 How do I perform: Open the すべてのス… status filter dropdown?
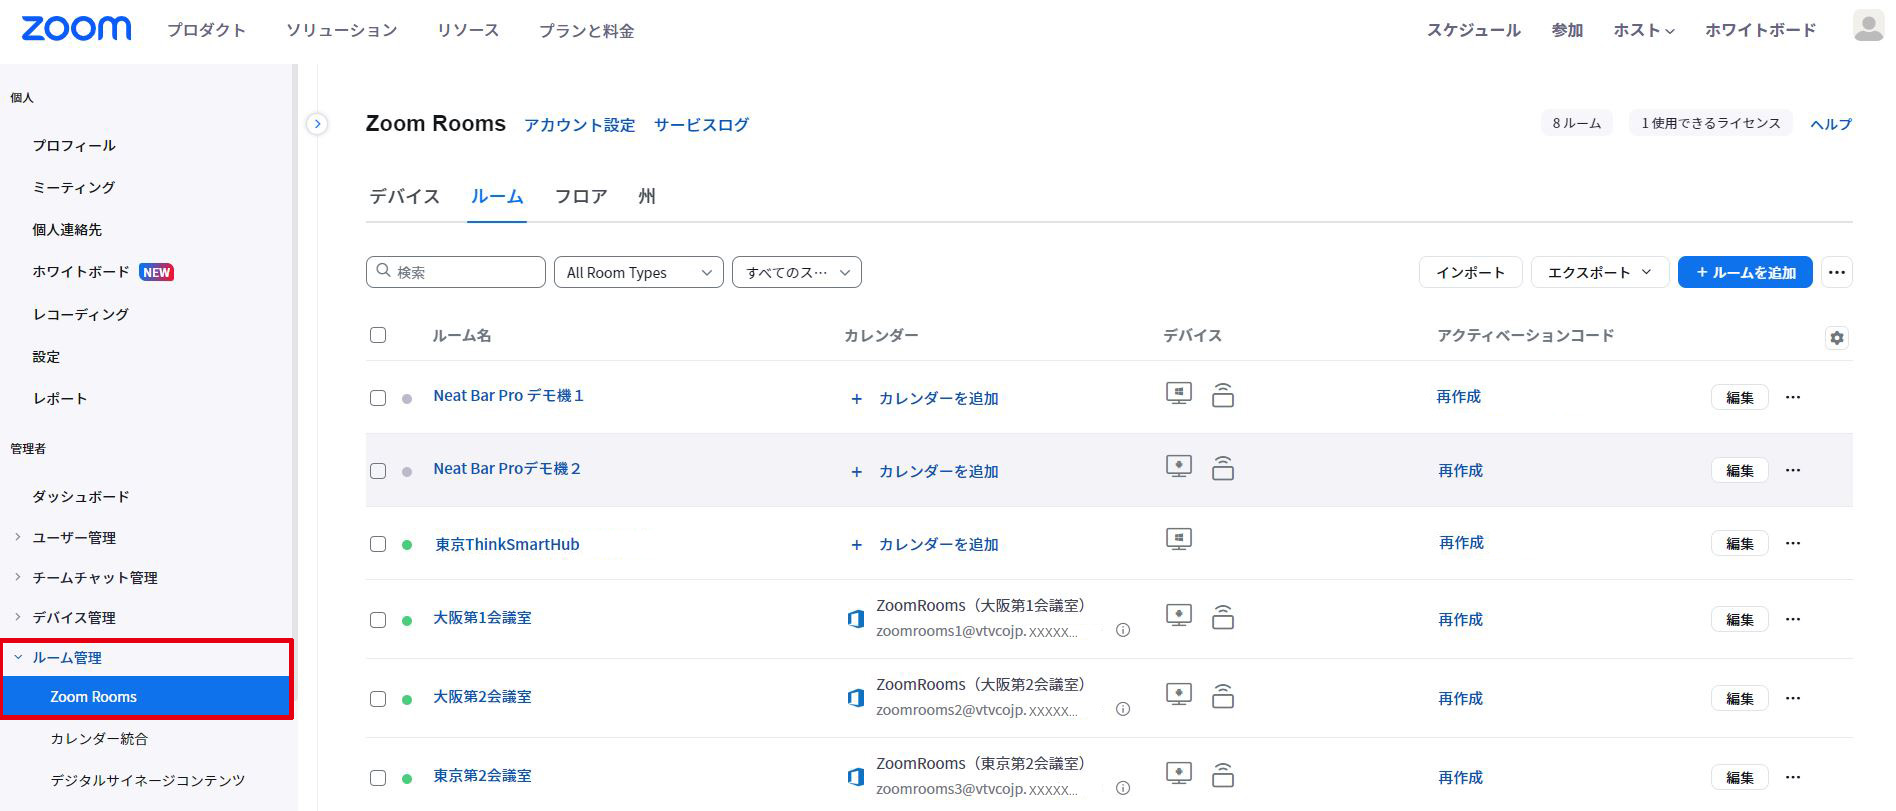(797, 272)
